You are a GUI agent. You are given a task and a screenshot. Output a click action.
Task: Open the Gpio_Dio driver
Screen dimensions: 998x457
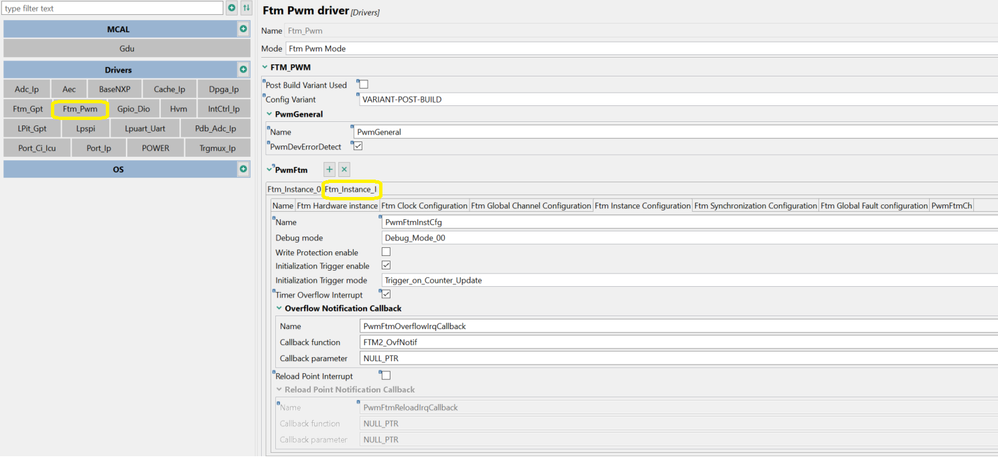pyautogui.click(x=133, y=109)
